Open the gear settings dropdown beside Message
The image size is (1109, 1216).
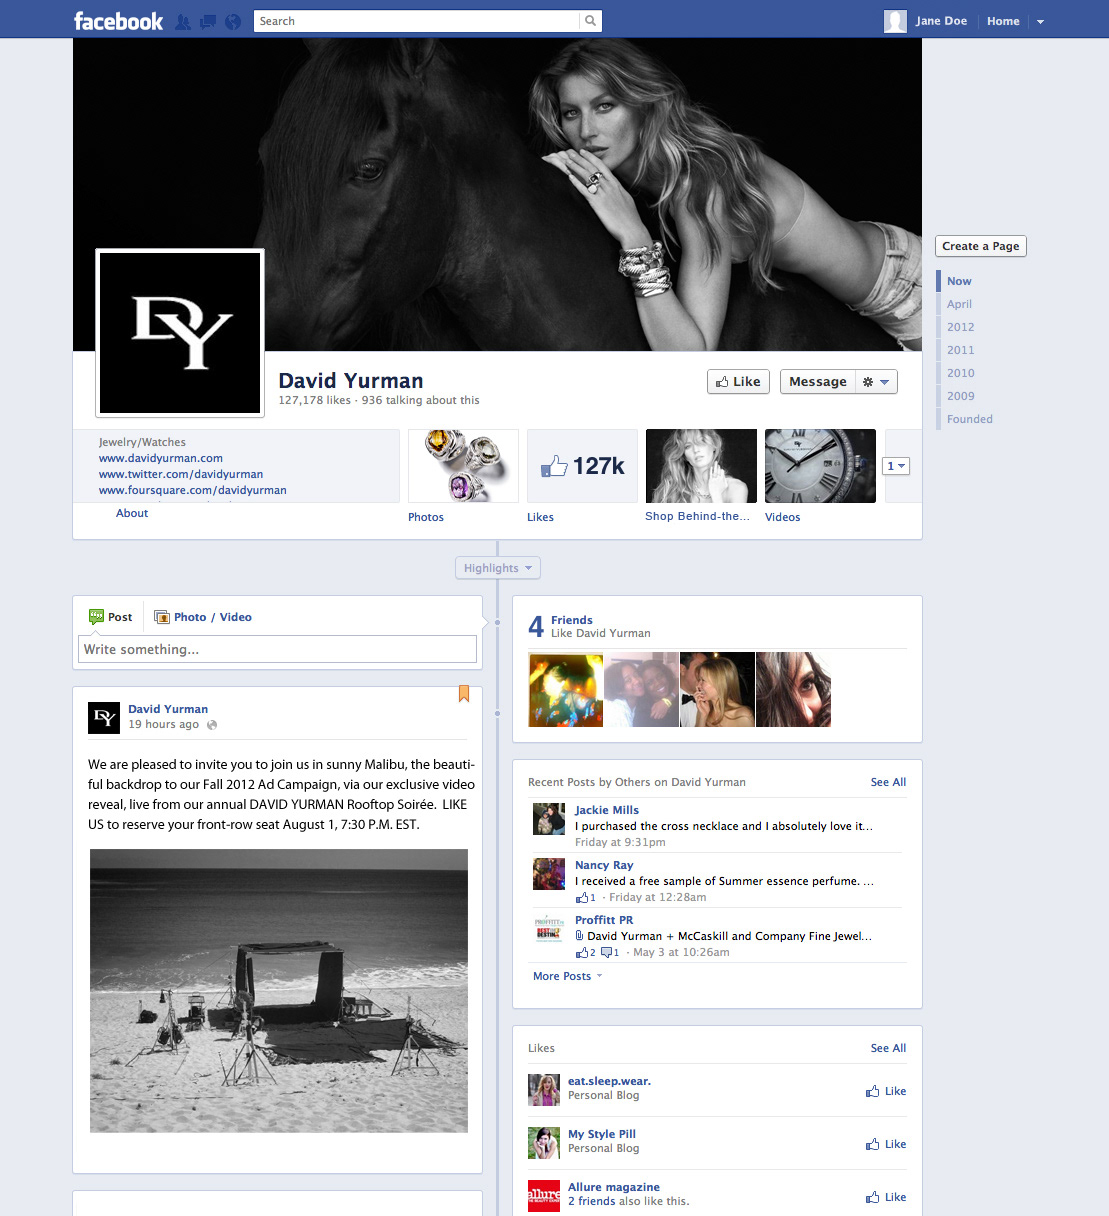click(876, 381)
